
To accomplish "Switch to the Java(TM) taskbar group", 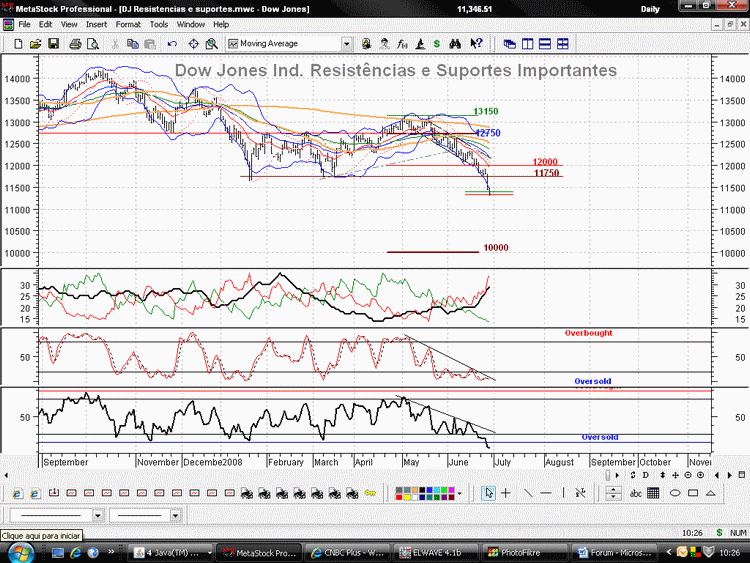I will click(172, 552).
